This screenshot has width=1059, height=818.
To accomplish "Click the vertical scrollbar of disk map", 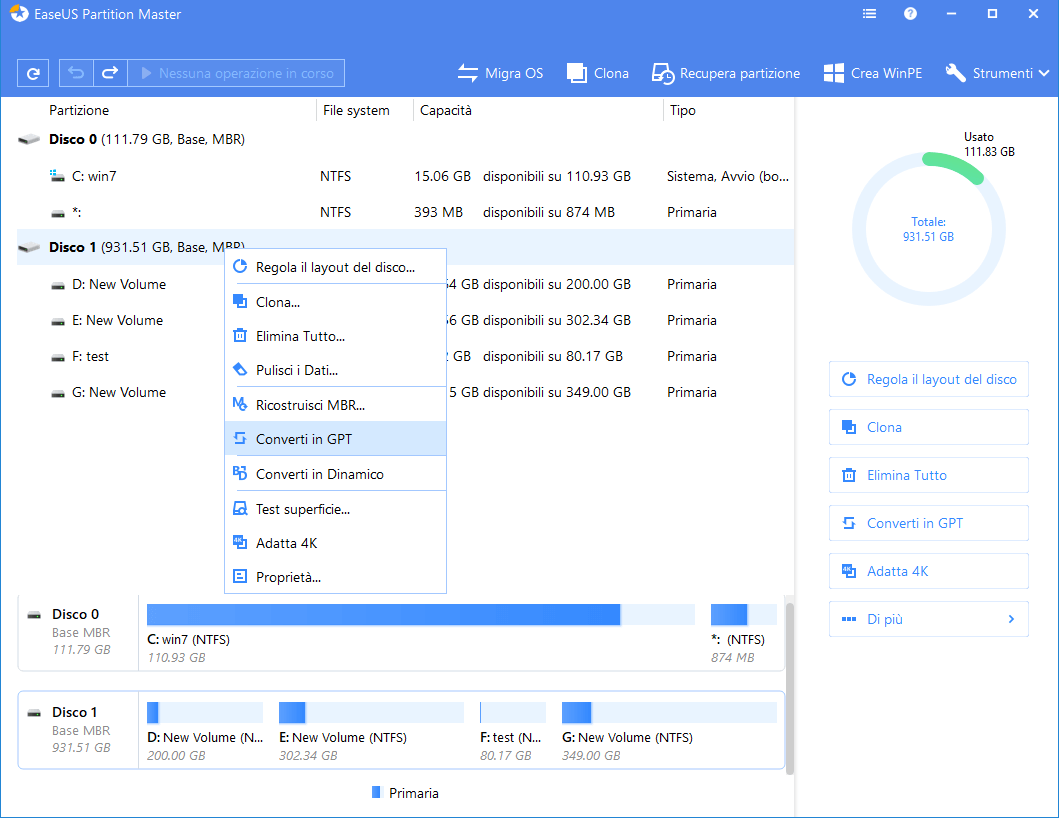I will coord(790,688).
